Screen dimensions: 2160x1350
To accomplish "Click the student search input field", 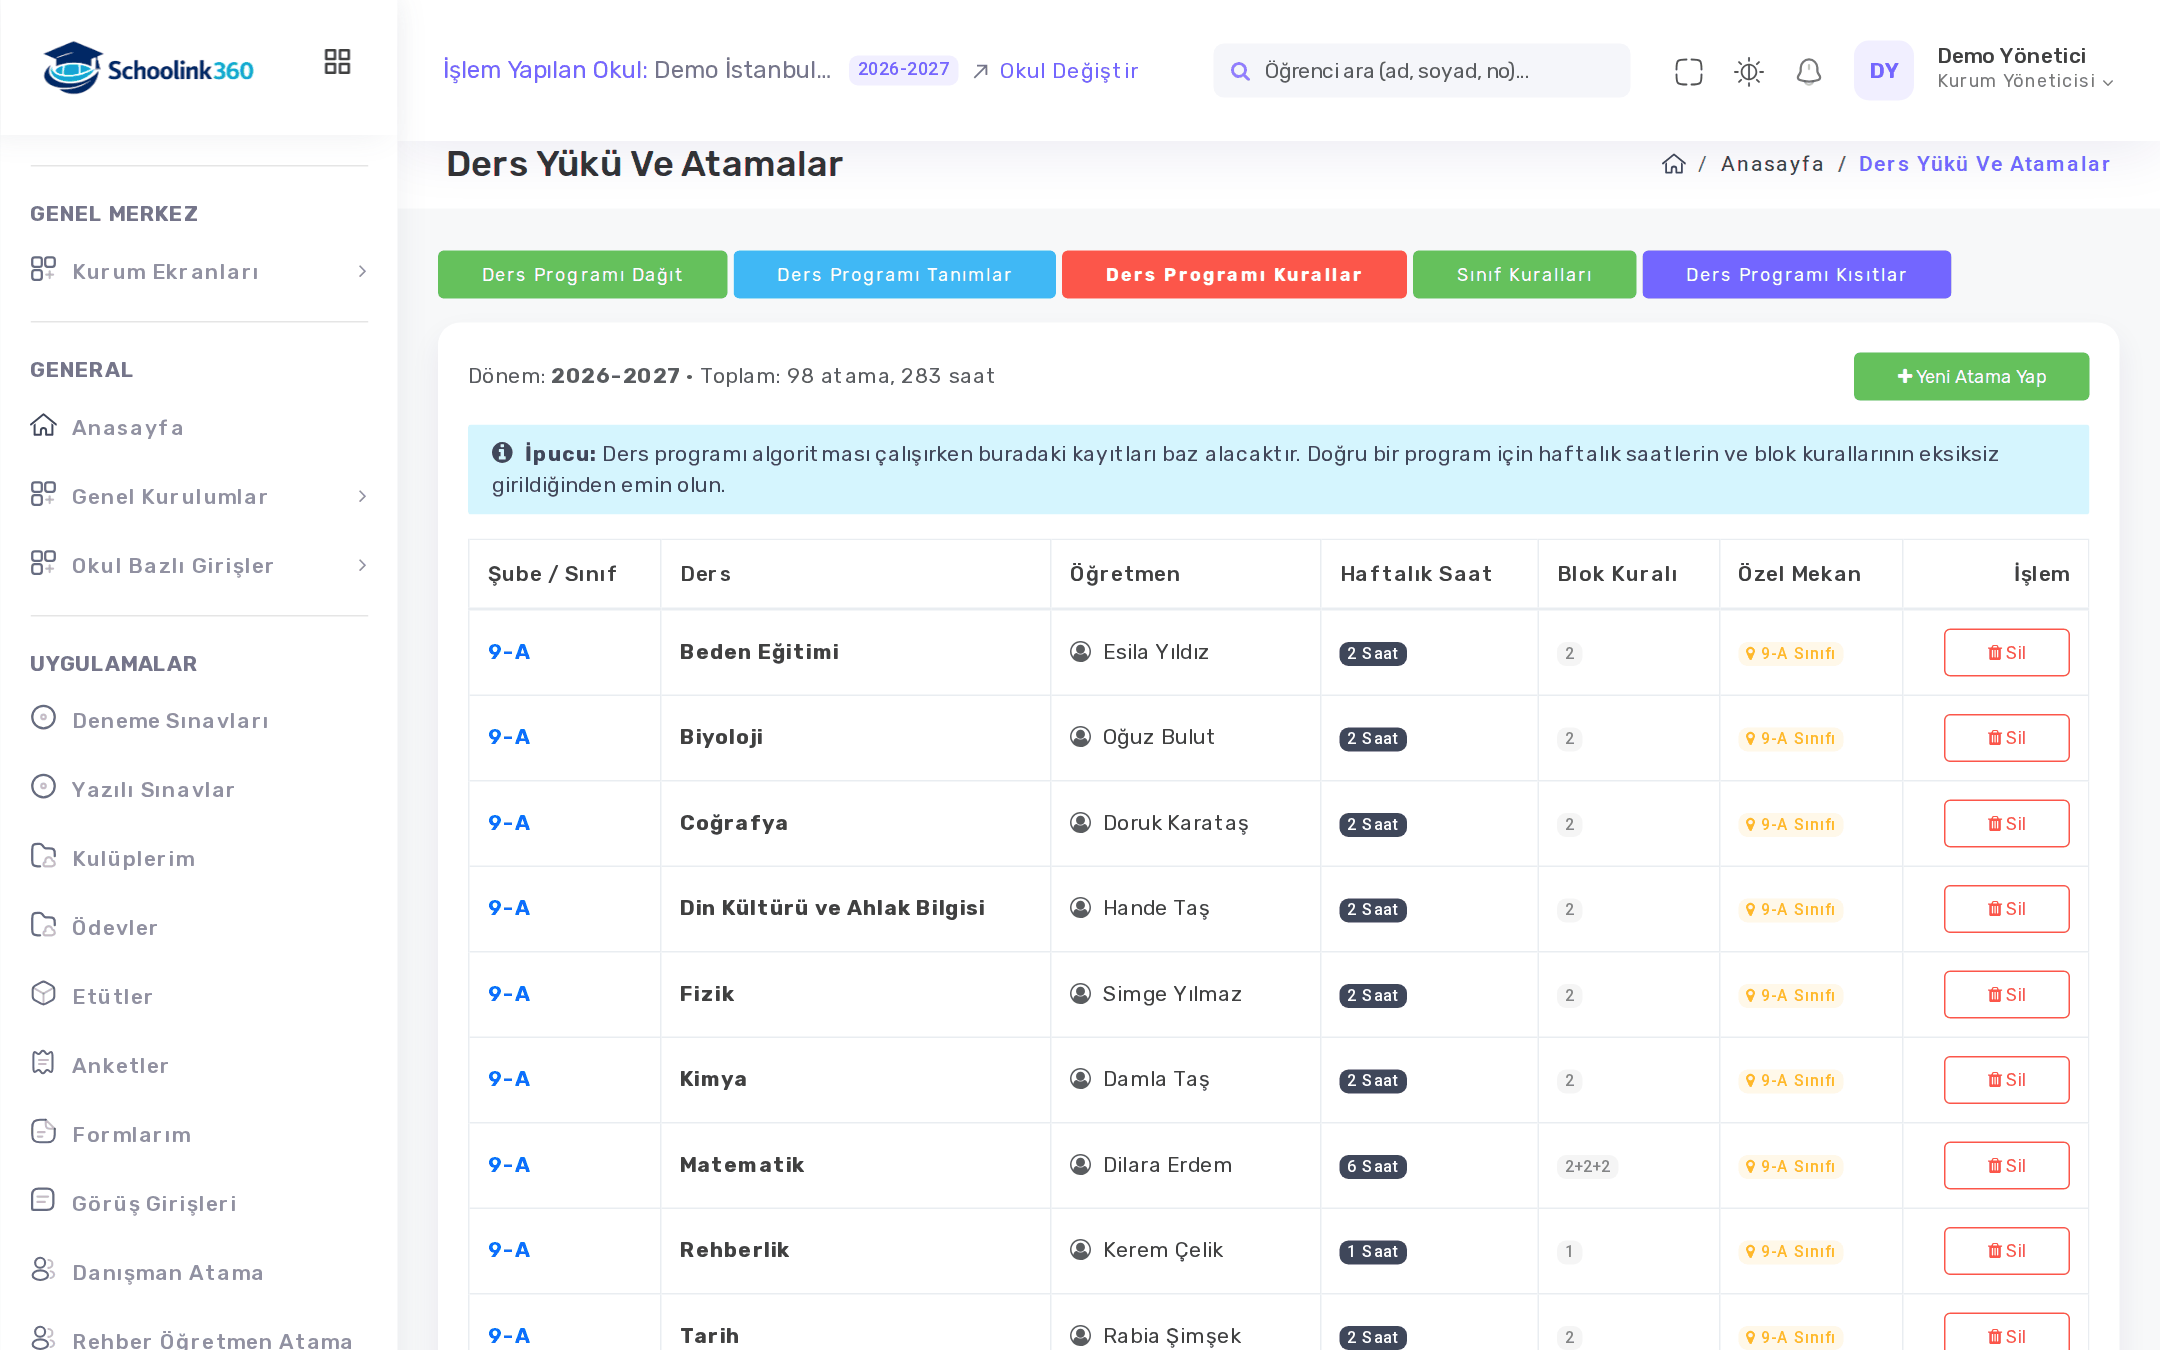I will pyautogui.click(x=1421, y=71).
